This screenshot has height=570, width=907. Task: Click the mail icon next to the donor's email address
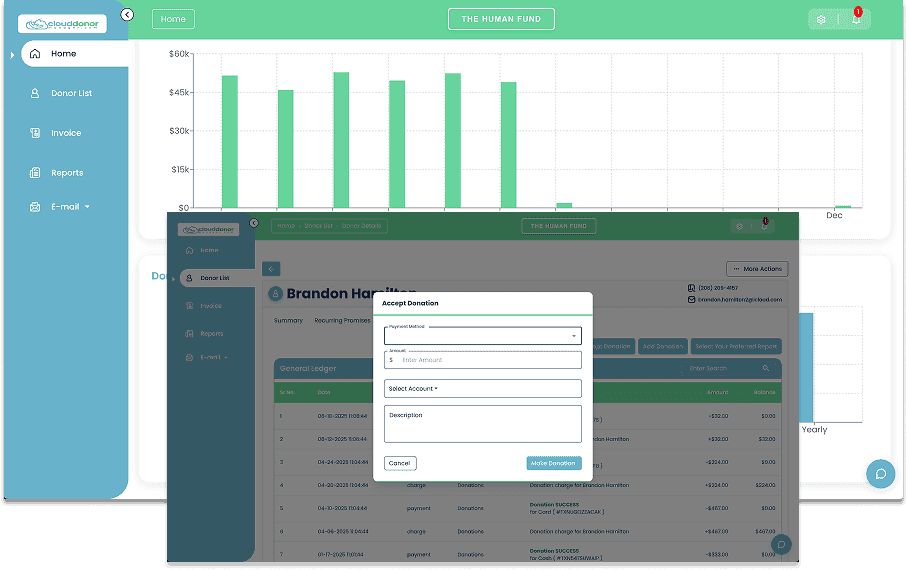point(691,300)
